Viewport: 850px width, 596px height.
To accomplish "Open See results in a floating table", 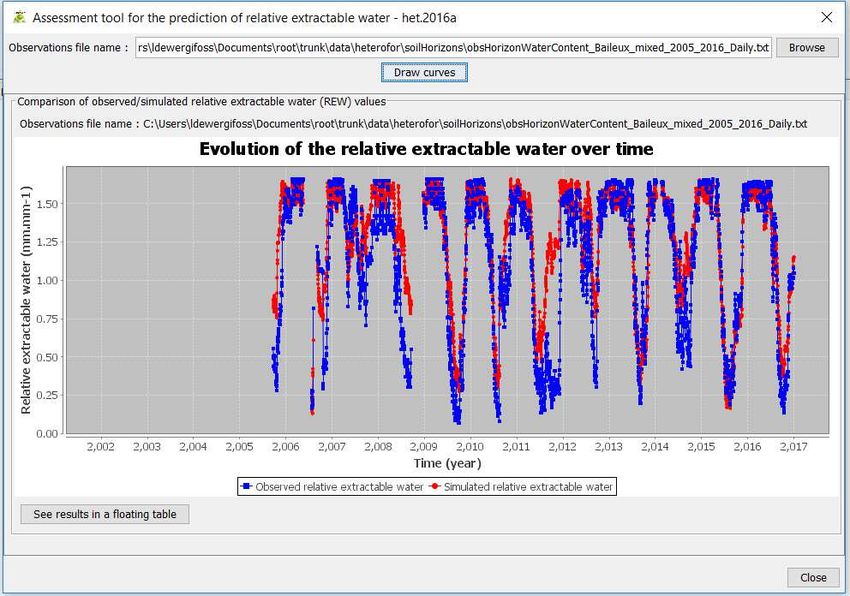I will tap(105, 514).
